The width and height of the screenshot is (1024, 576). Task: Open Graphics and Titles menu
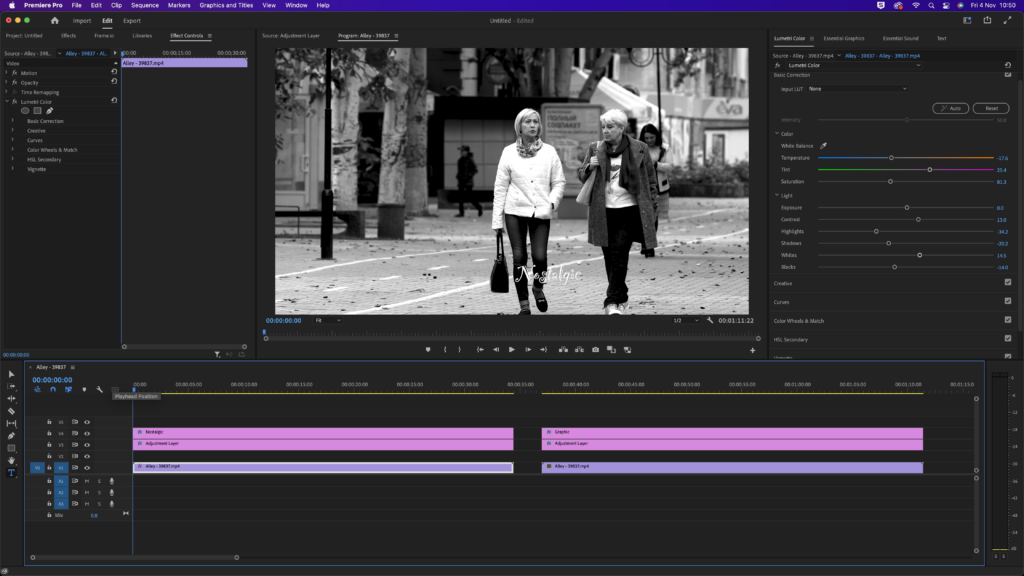226,5
